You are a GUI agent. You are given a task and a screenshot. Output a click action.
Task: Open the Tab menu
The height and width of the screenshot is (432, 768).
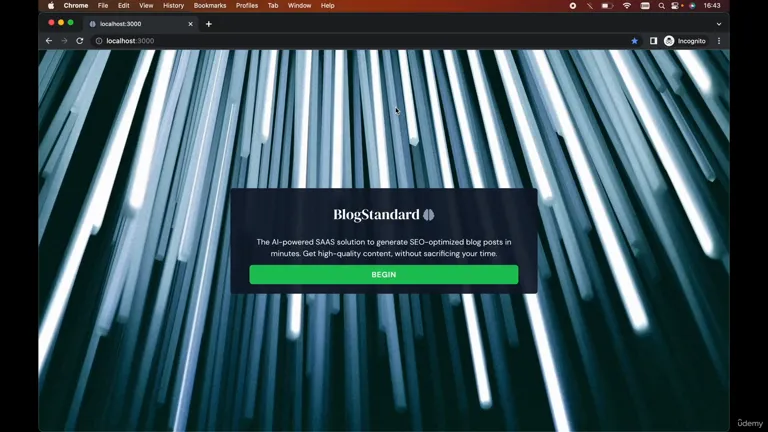273,6
